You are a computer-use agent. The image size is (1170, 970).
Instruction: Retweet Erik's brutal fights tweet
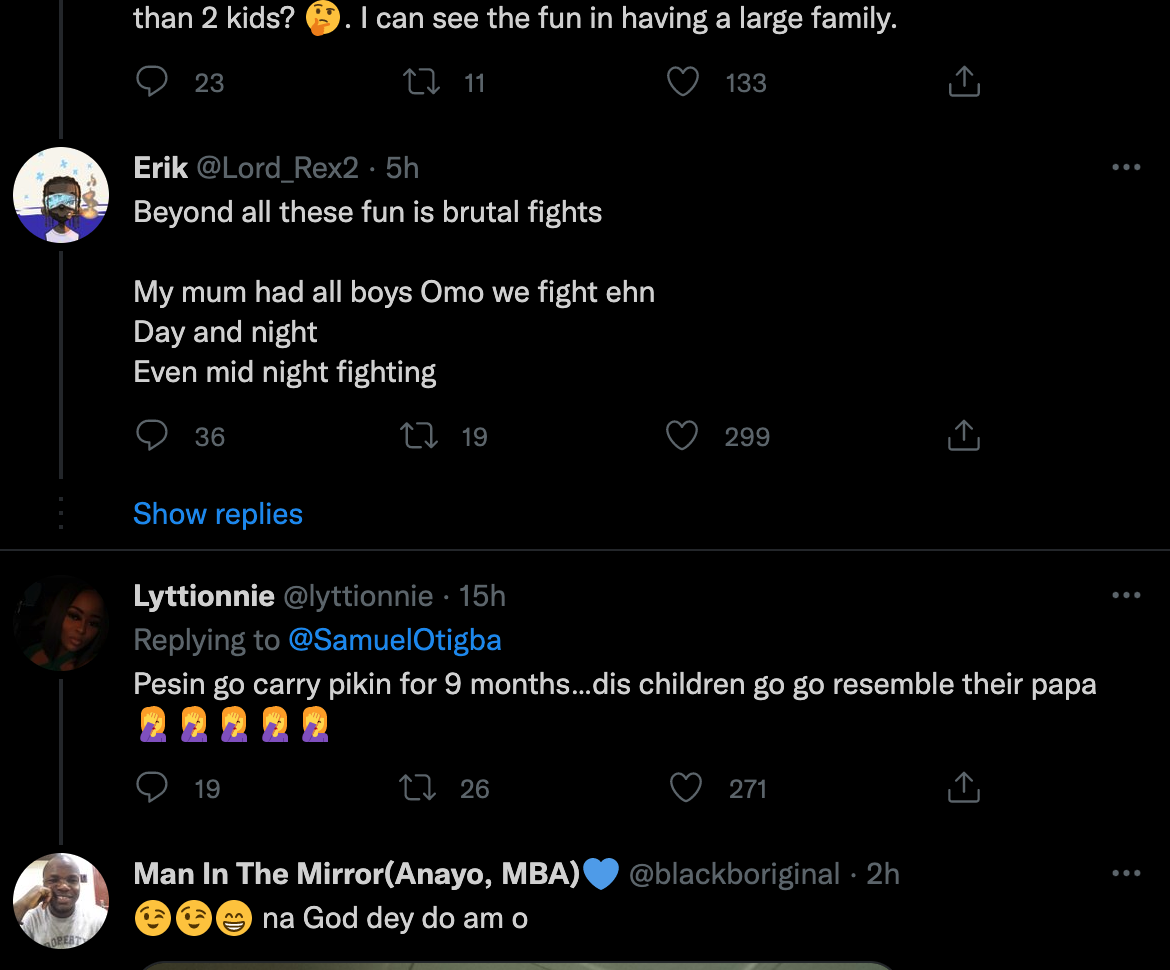coord(419,436)
